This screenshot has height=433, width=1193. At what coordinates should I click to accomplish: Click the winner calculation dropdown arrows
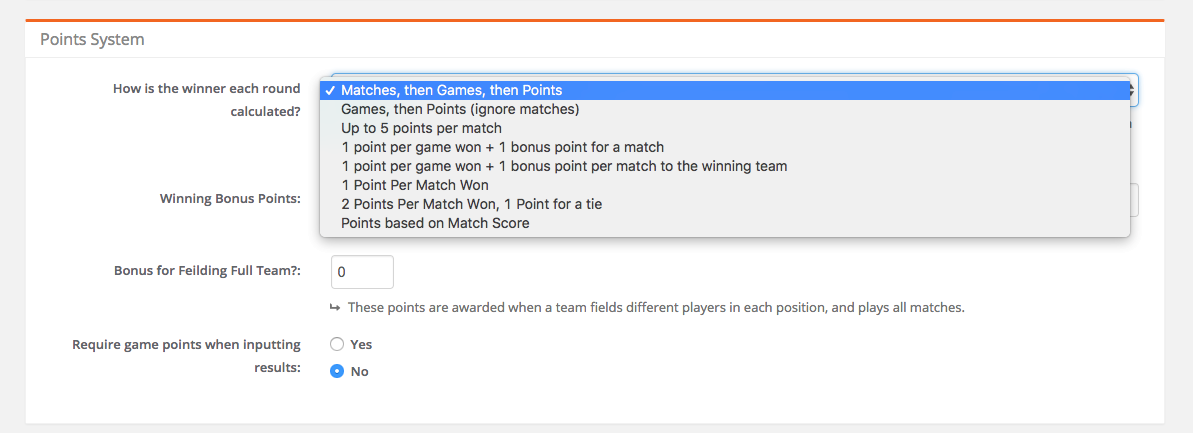pyautogui.click(x=1134, y=91)
